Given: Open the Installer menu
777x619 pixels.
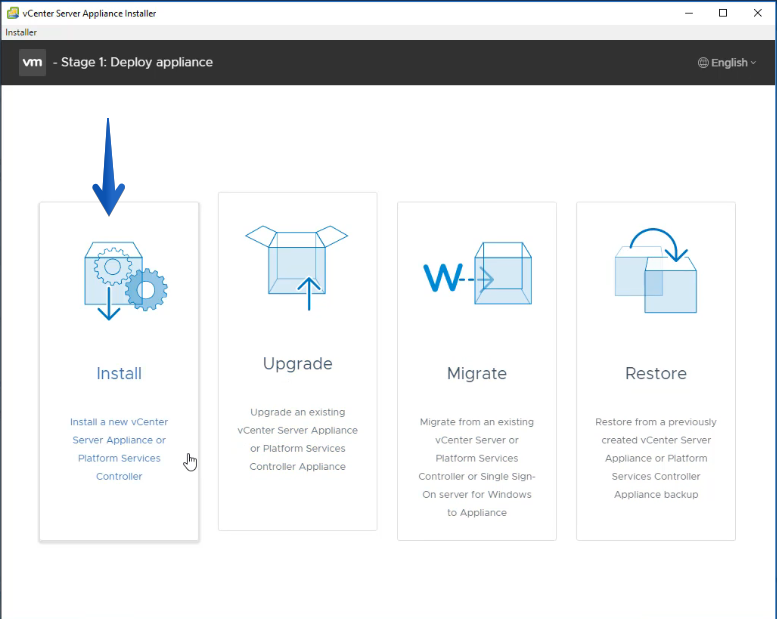Looking at the screenshot, I should 21,32.
